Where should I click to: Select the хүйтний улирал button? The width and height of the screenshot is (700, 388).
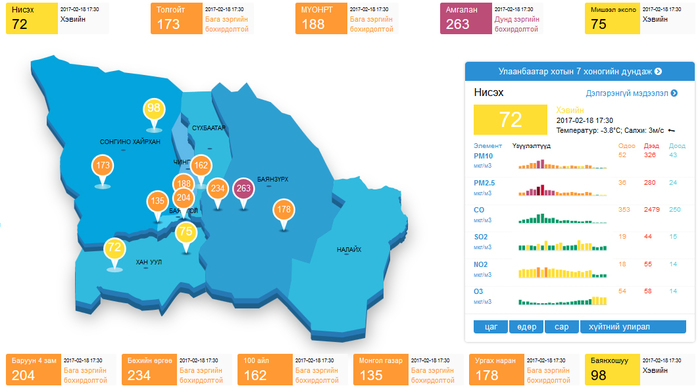pos(633,327)
